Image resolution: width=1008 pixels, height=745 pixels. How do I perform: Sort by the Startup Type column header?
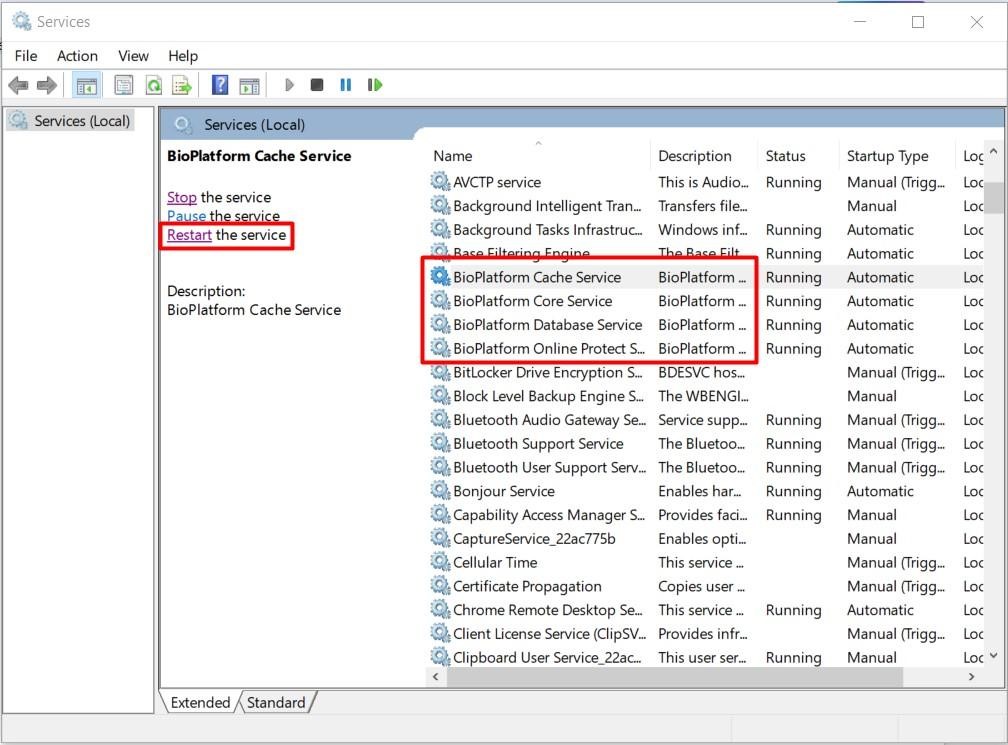click(x=897, y=156)
